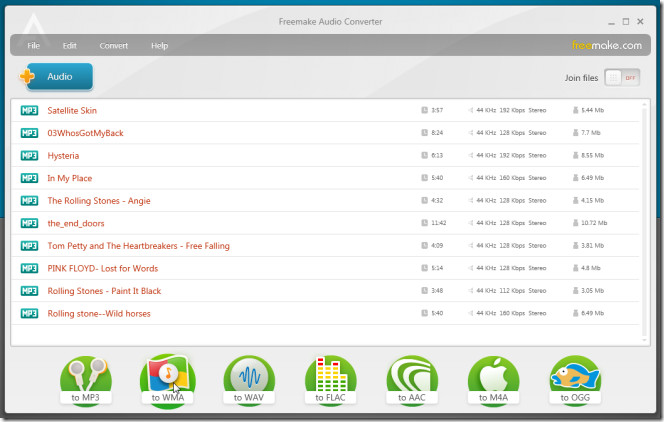Select Rolling Stones - Paint It Black title
Image resolution: width=664 pixels, height=422 pixels.
(104, 291)
